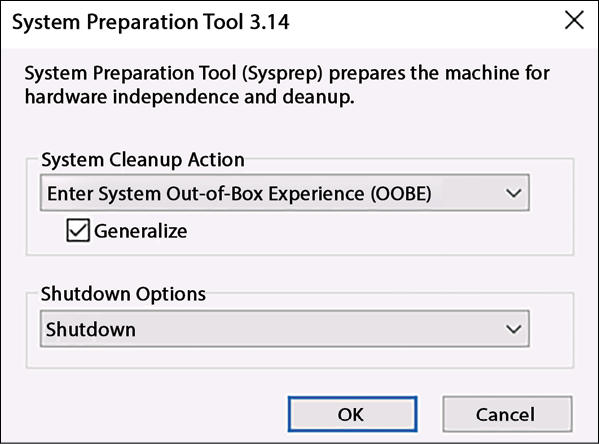This screenshot has width=599, height=444.
Task: Expand the chevron beside the OOBE option
Action: [513, 193]
